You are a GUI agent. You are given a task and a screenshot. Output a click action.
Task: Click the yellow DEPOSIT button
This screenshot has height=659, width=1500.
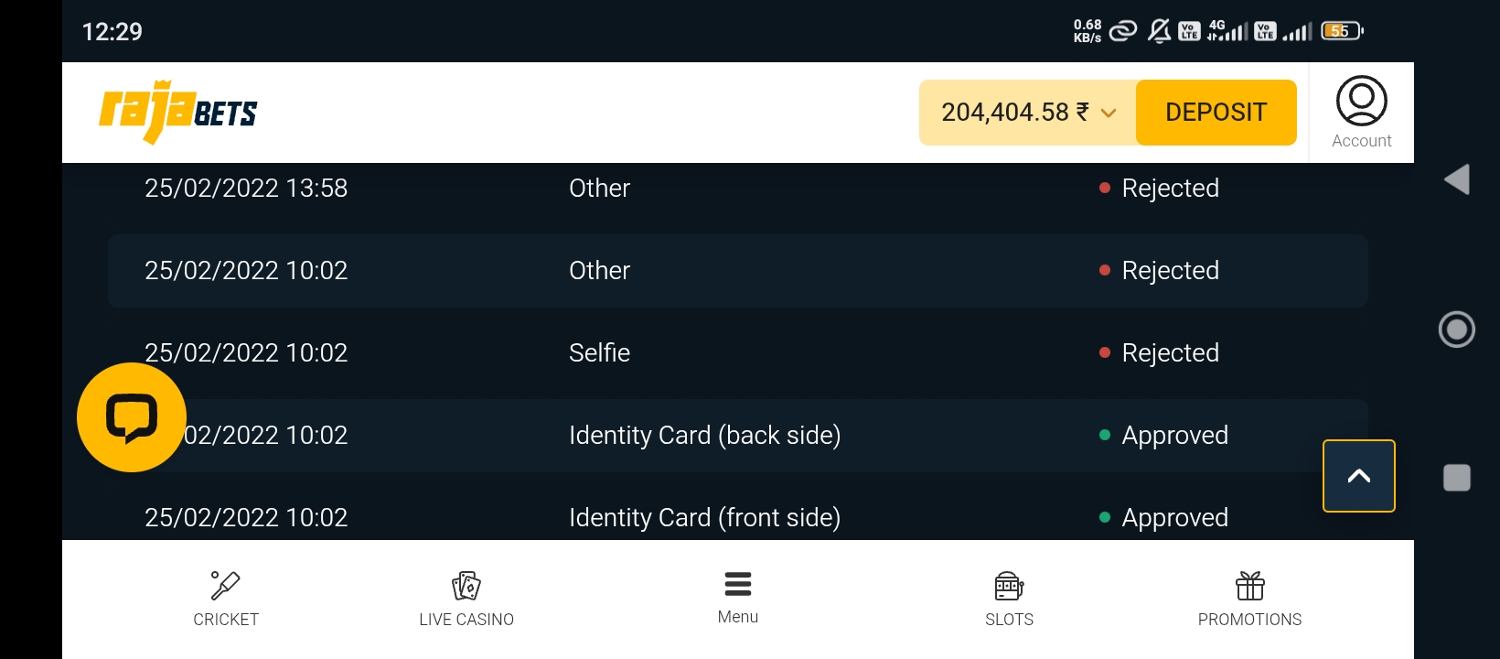[1216, 112]
